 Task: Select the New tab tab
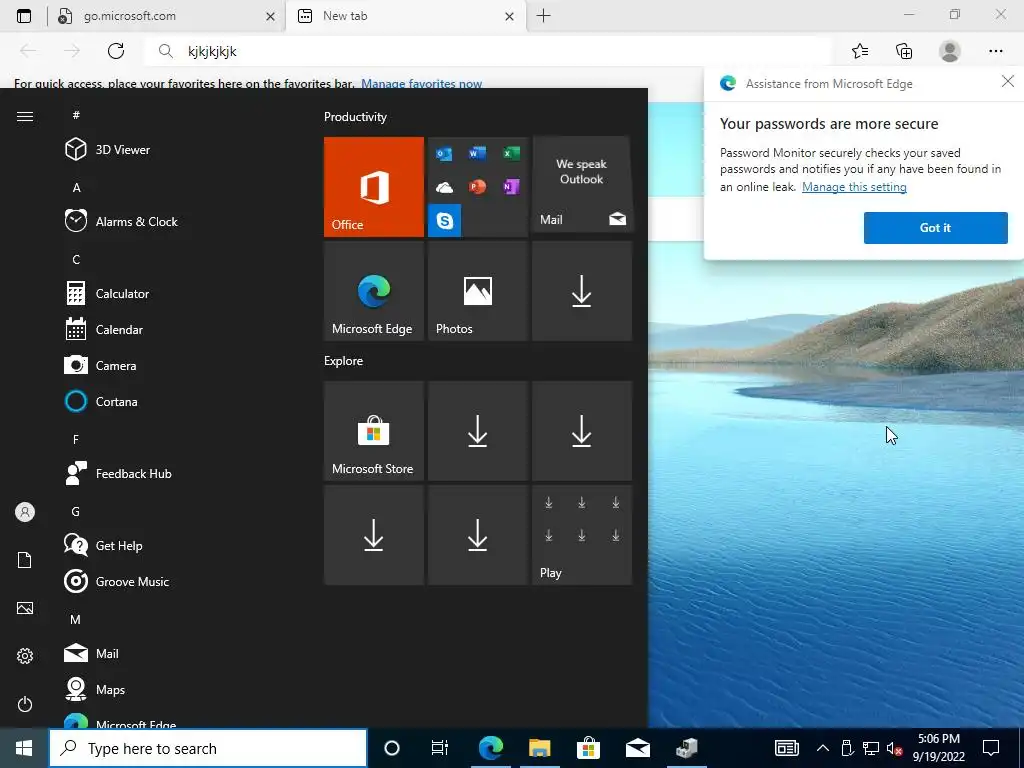[x=404, y=16]
